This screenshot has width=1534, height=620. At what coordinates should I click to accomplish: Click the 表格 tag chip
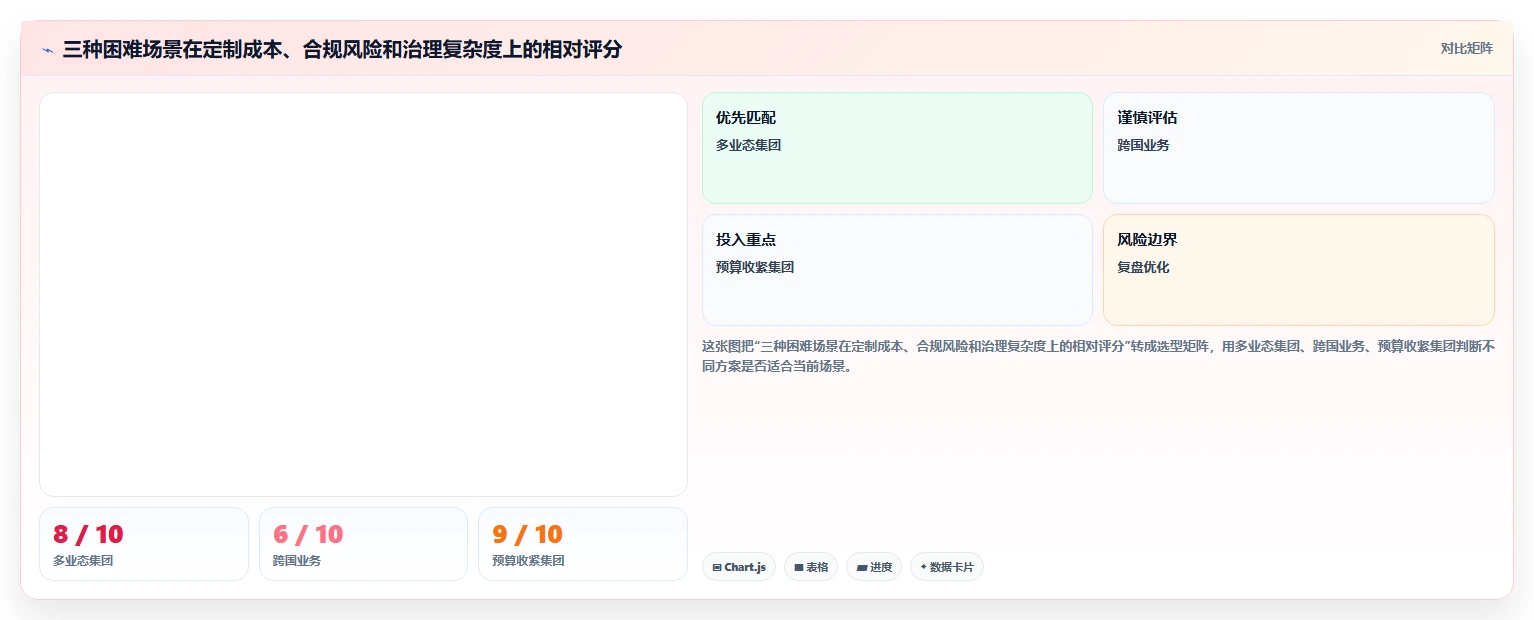(x=811, y=567)
